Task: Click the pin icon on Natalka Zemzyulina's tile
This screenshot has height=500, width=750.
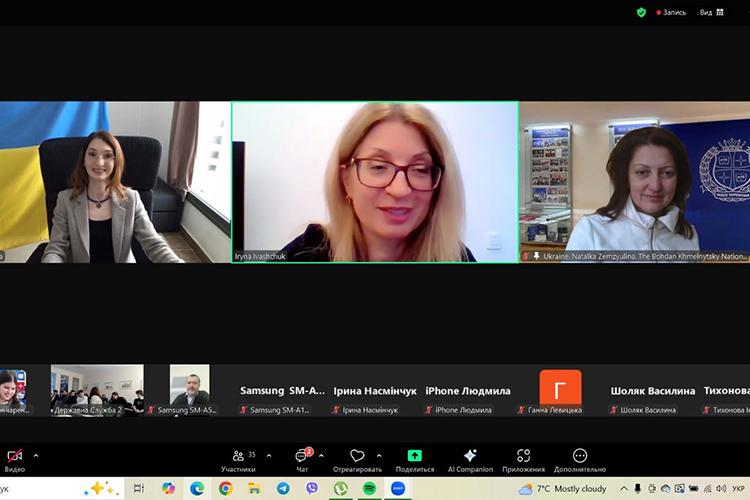Action: click(x=536, y=256)
